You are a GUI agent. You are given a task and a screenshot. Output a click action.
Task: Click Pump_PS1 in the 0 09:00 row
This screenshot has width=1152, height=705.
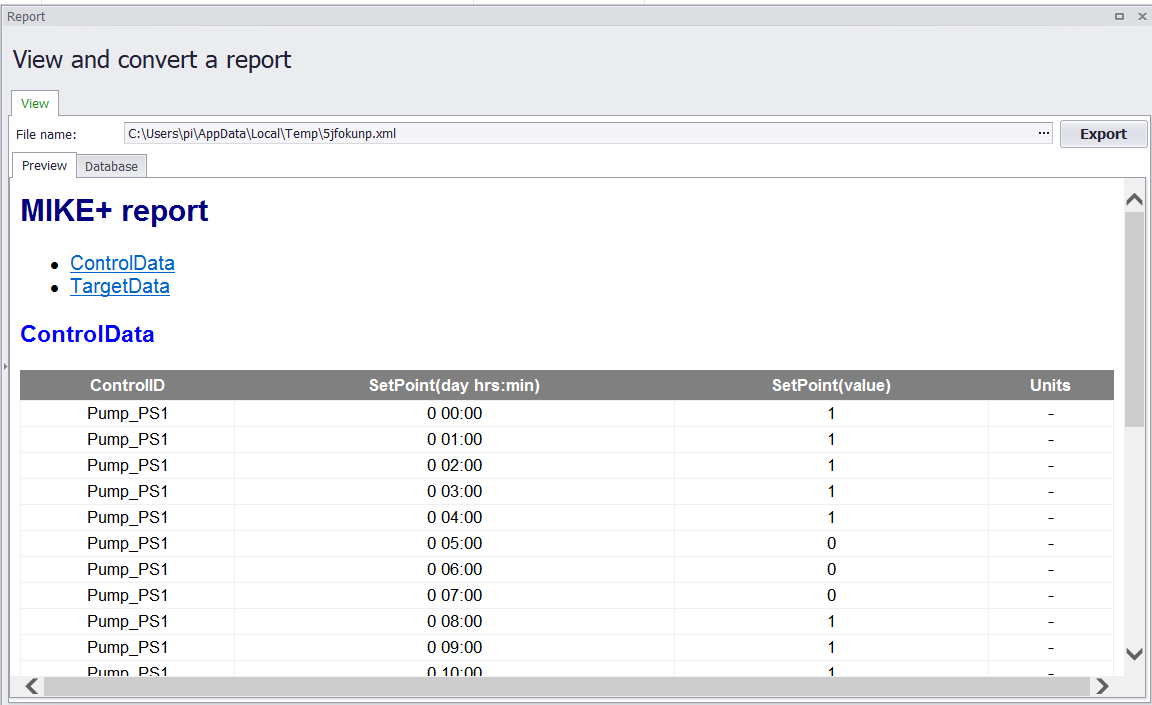128,648
